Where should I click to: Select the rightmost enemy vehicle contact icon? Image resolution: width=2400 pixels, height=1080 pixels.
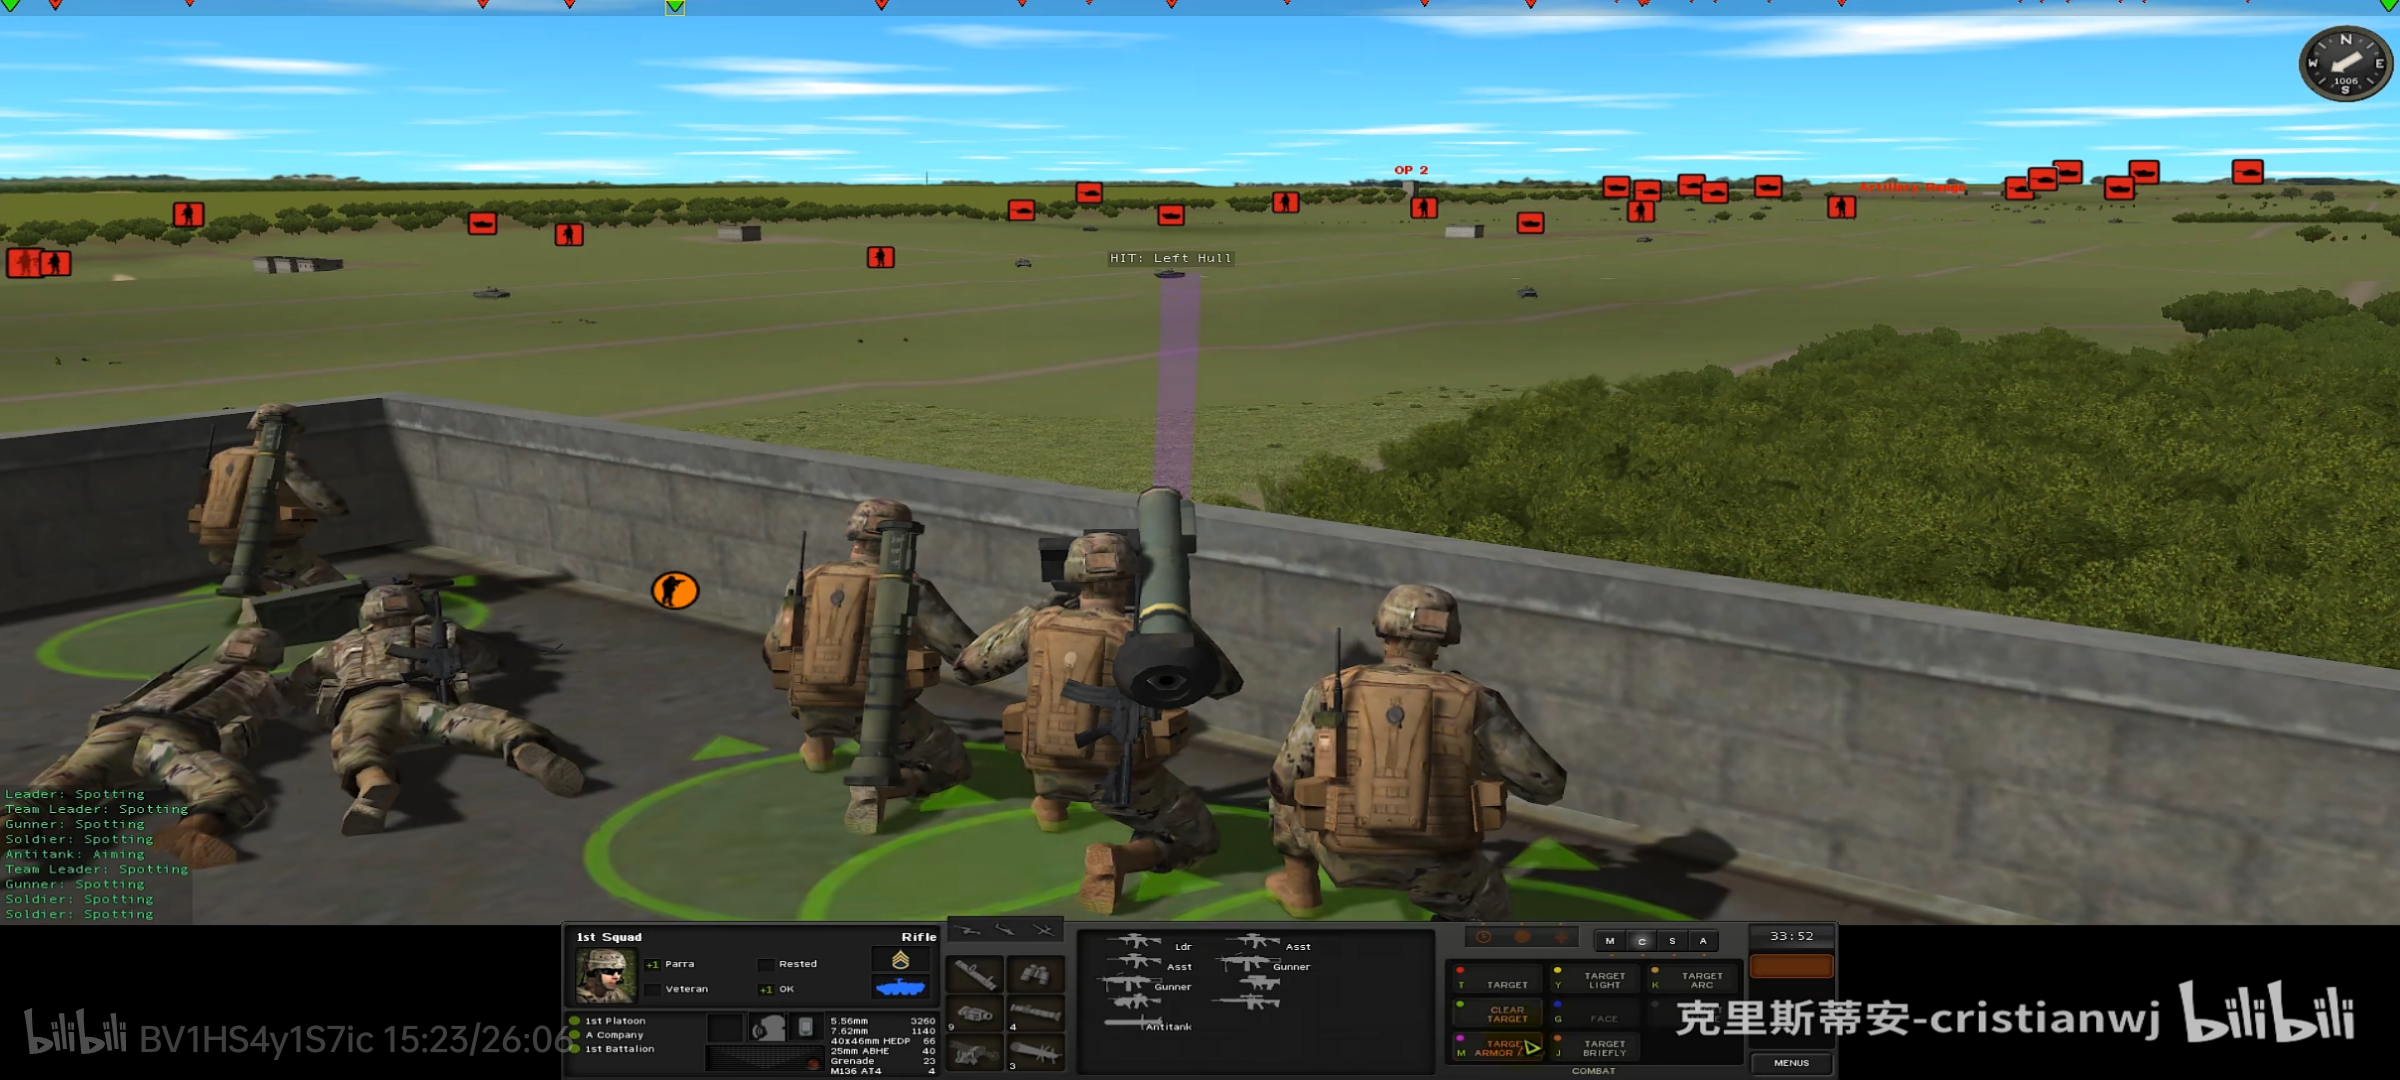2247,172
